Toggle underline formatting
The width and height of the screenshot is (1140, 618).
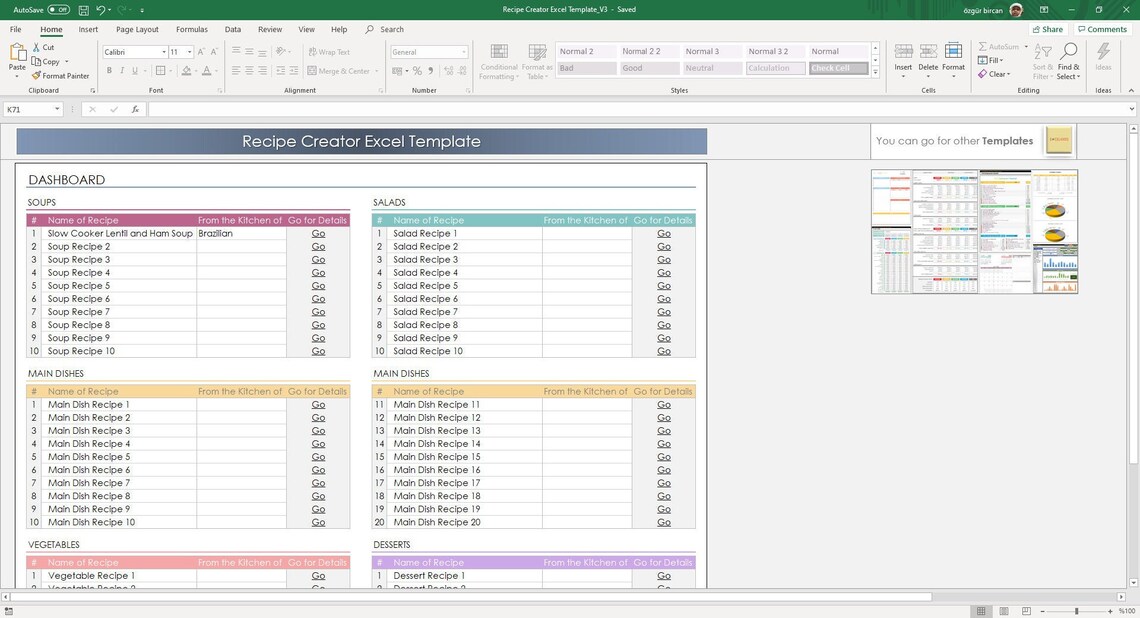pos(135,71)
